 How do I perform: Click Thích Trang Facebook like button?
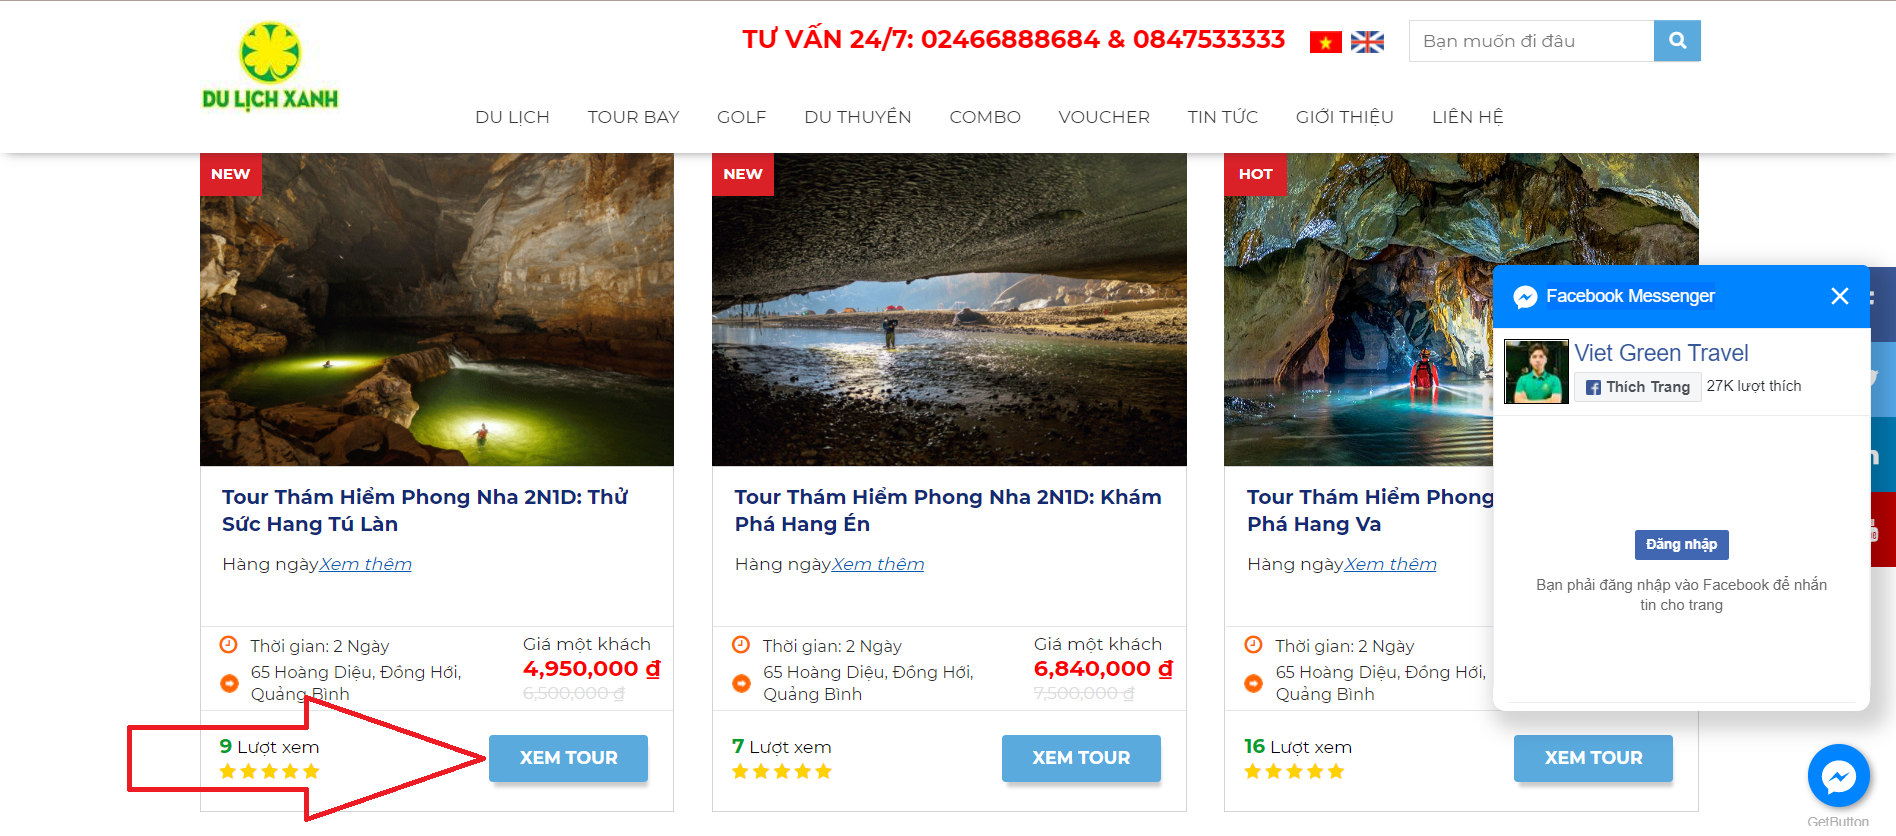click(1638, 387)
